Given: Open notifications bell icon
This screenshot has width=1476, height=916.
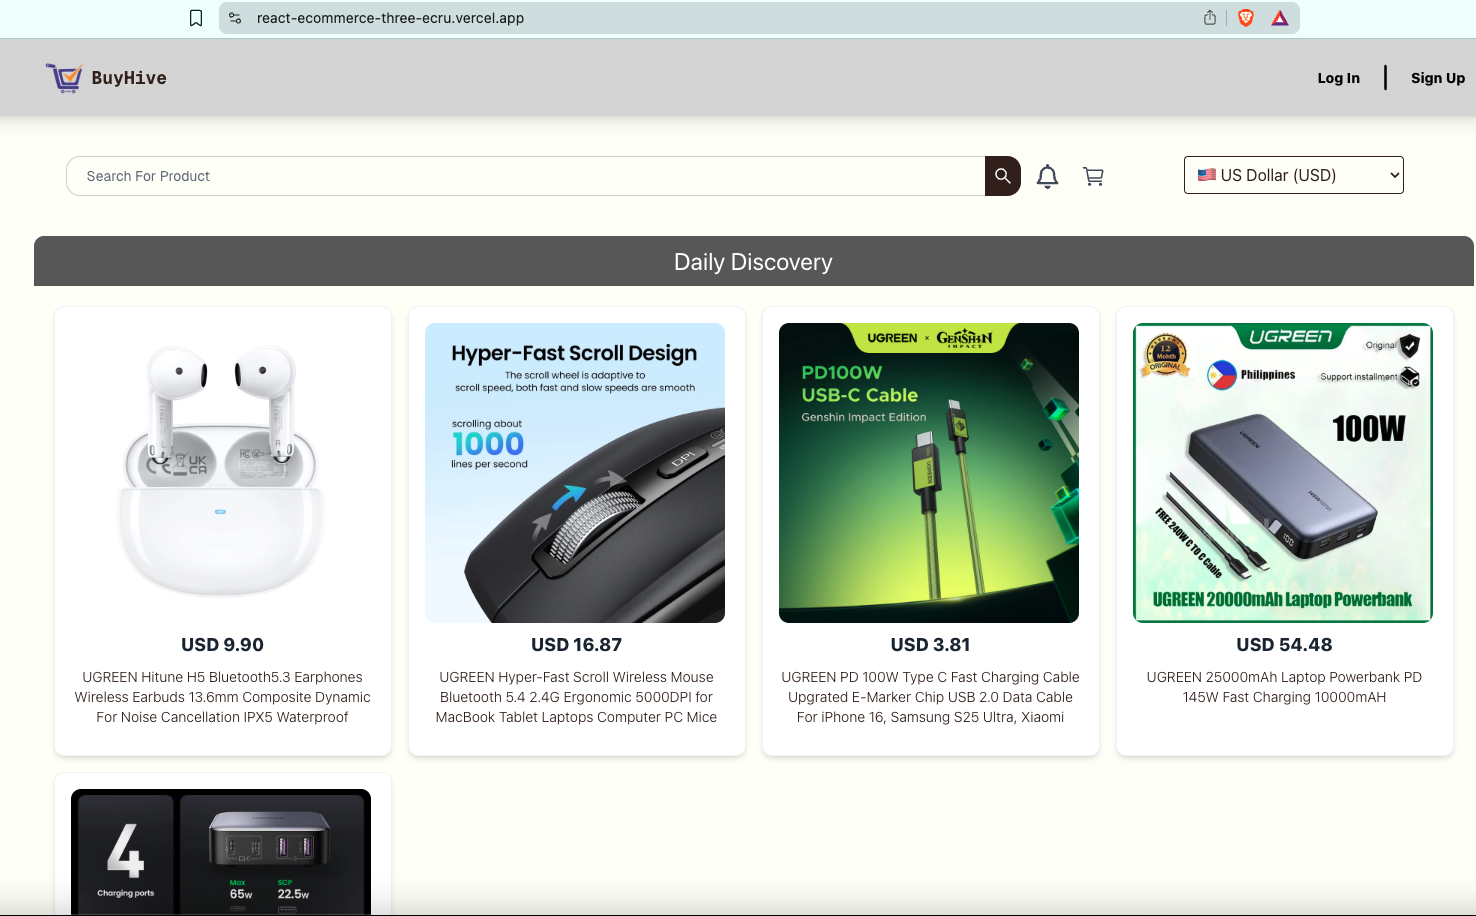Looking at the screenshot, I should click(x=1047, y=176).
